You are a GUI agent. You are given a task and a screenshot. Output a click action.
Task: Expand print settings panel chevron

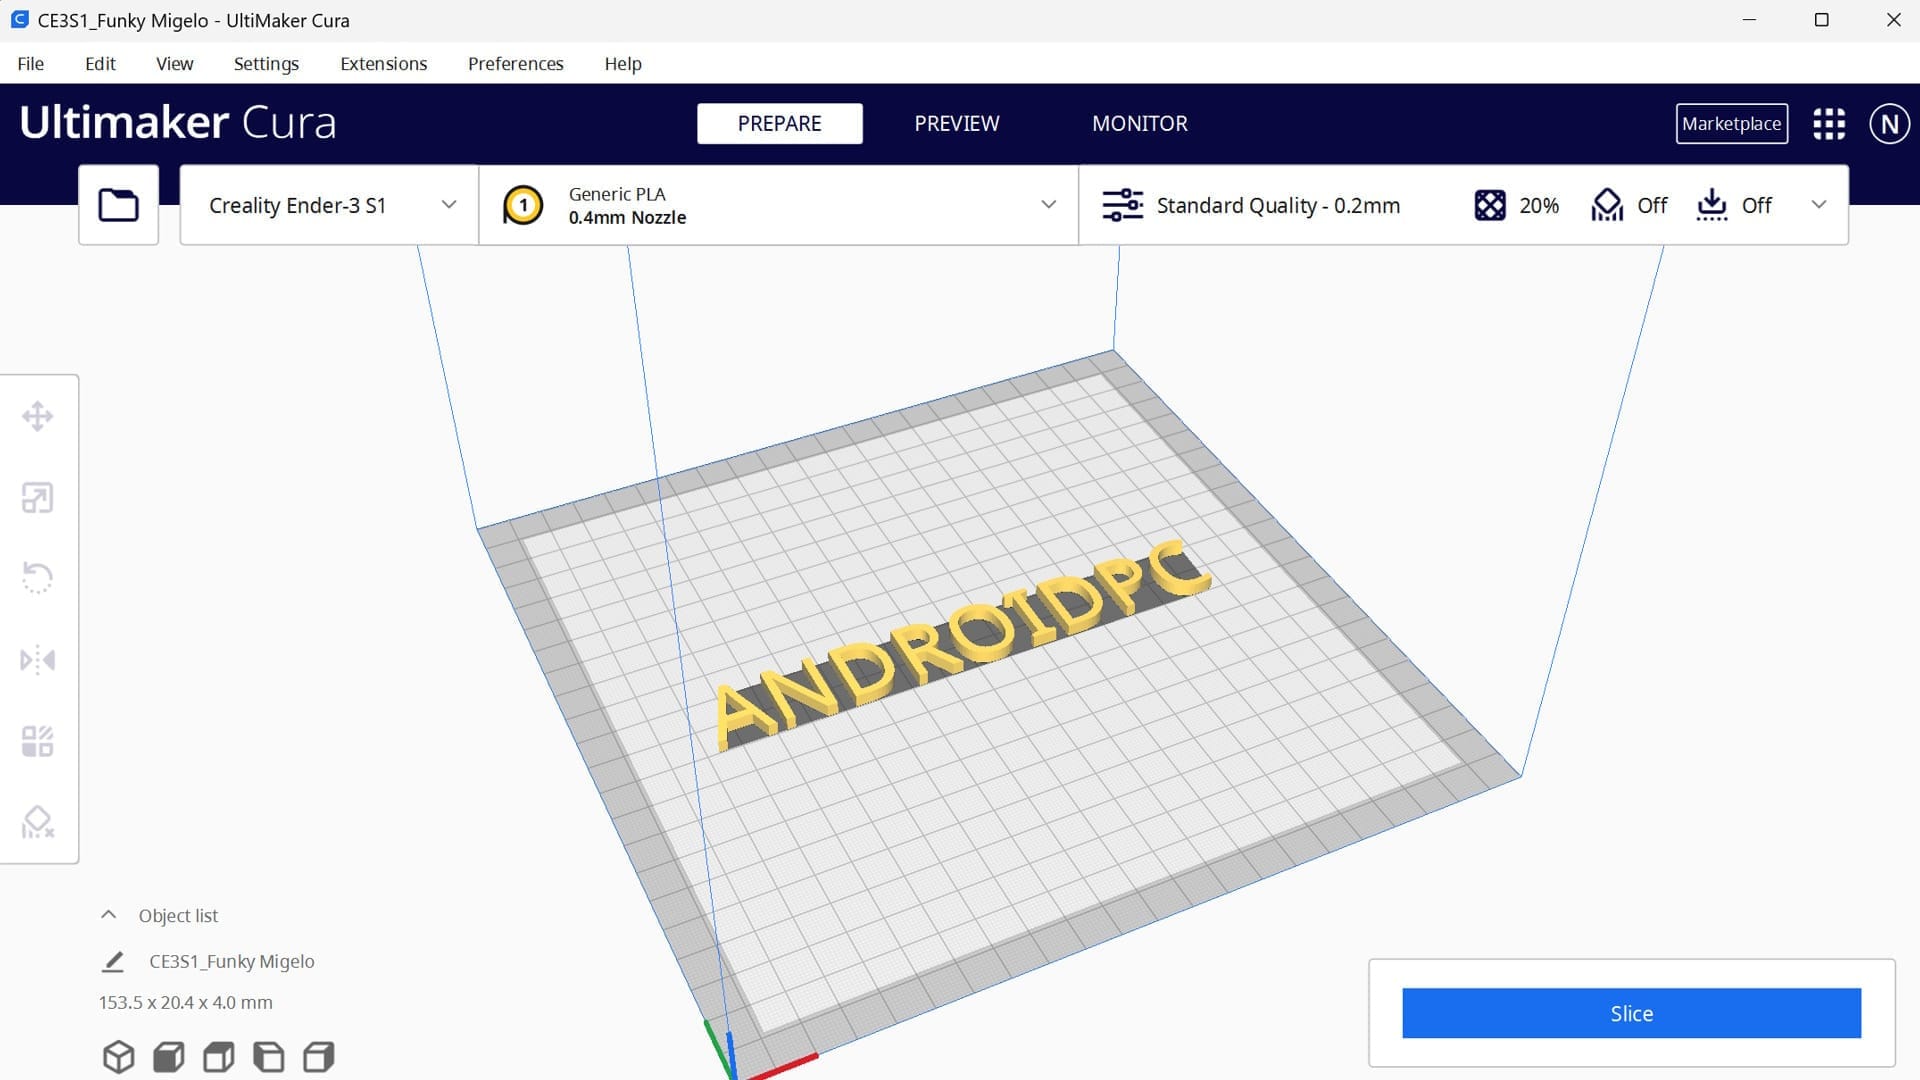click(x=1819, y=205)
